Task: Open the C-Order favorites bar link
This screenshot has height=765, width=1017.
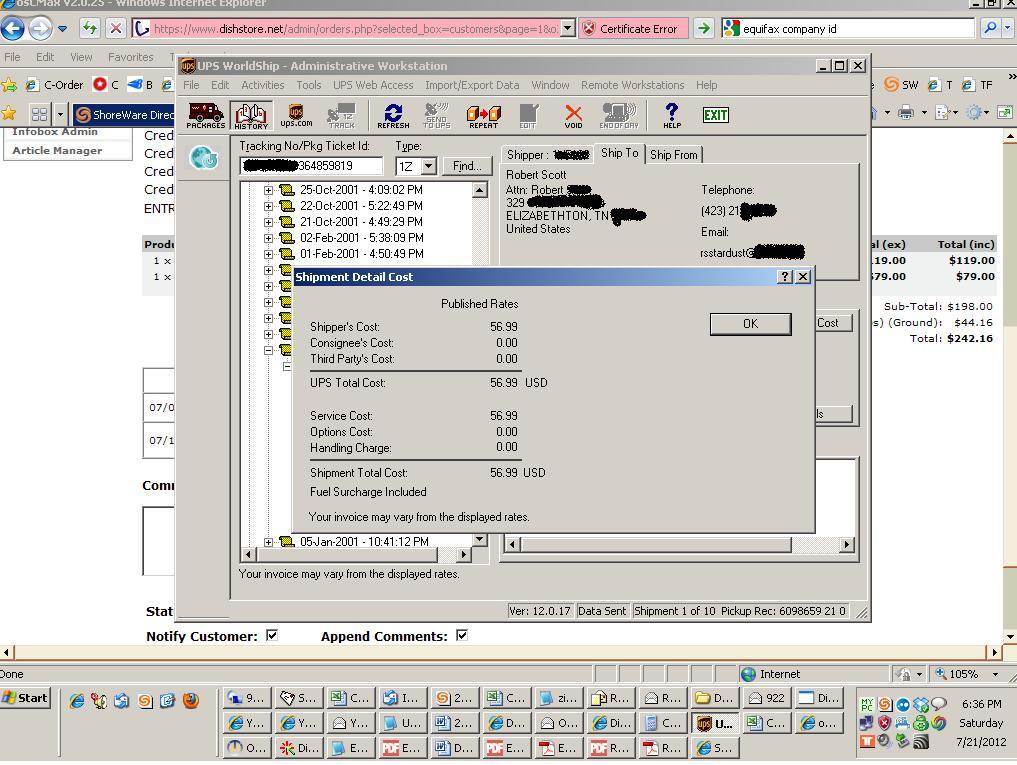Action: tap(56, 85)
